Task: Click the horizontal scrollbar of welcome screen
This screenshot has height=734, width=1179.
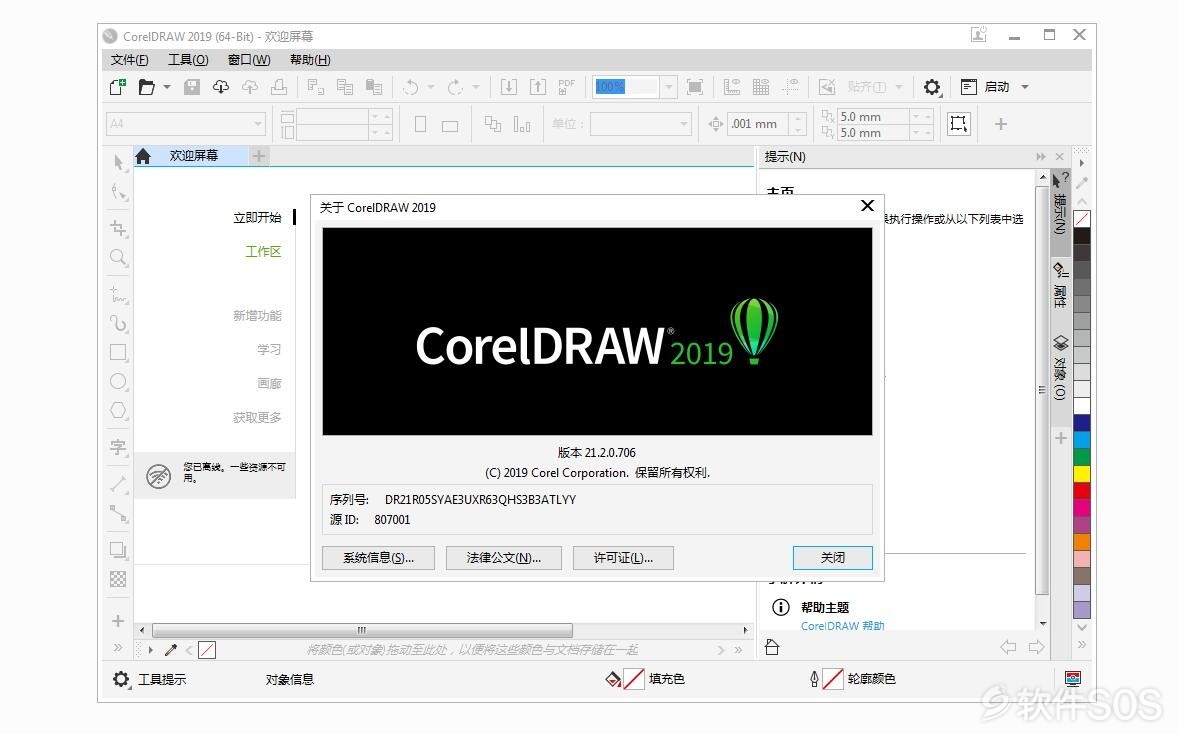Action: click(x=362, y=630)
